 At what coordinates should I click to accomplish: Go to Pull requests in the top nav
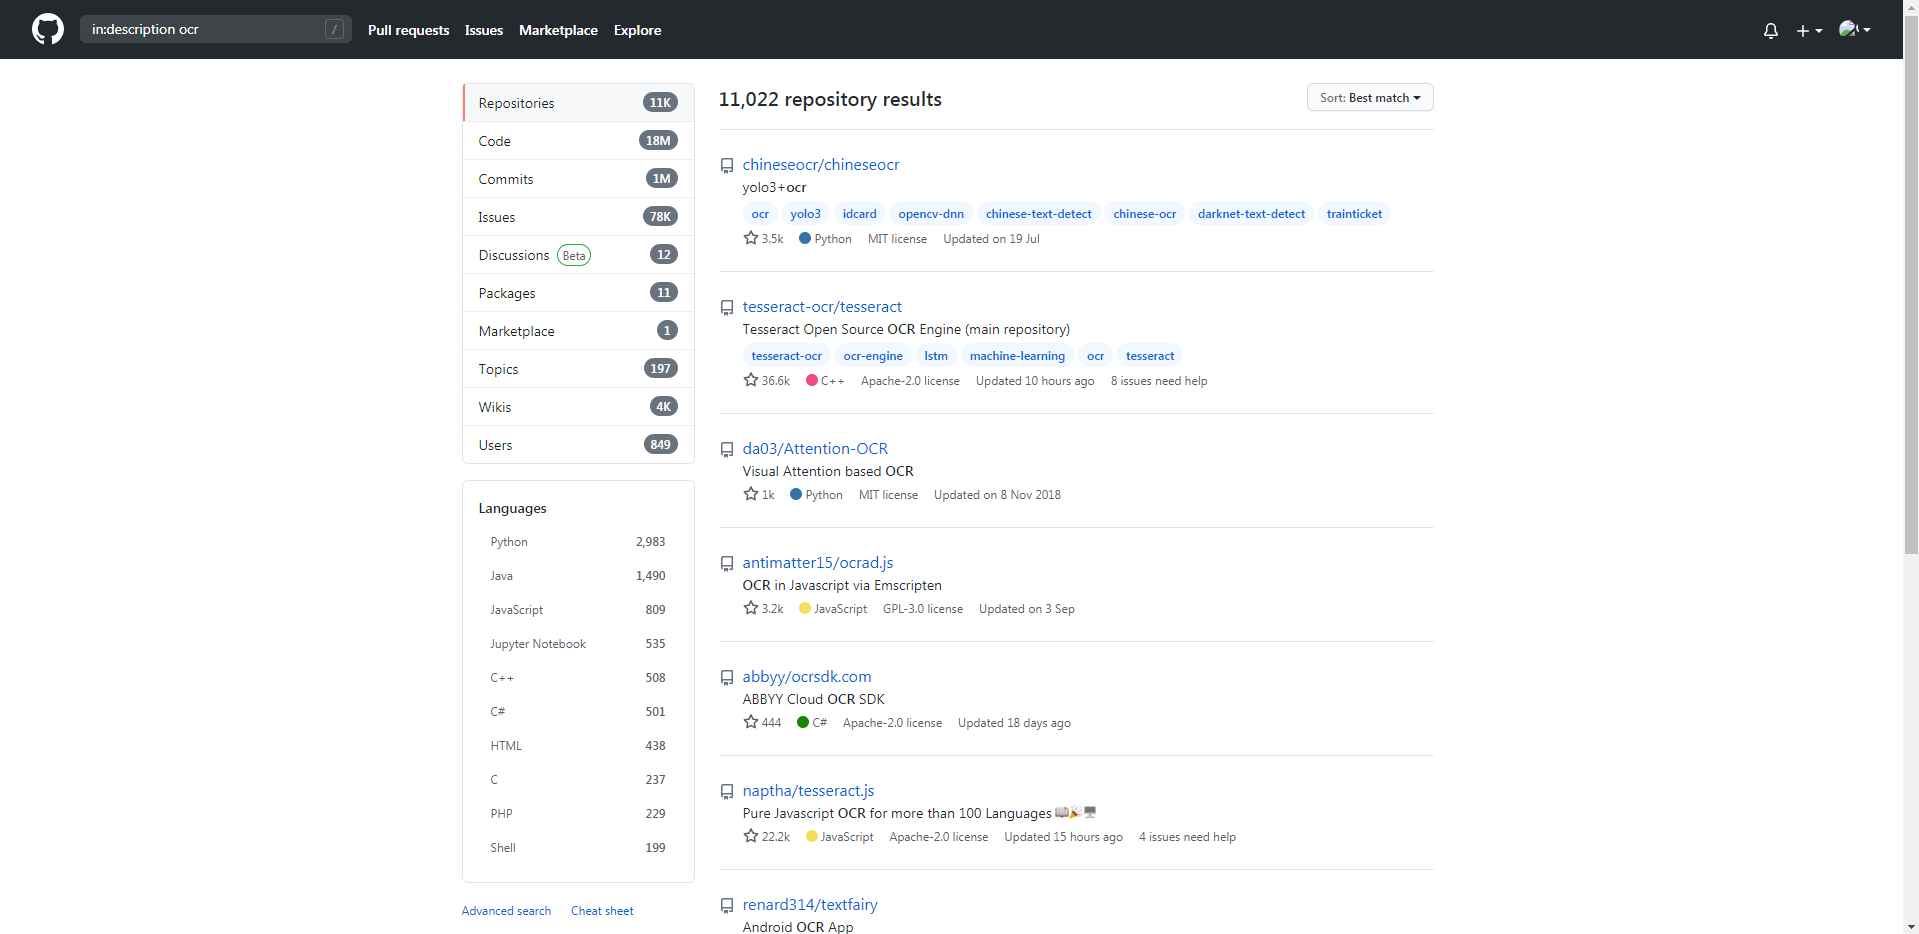pos(408,30)
